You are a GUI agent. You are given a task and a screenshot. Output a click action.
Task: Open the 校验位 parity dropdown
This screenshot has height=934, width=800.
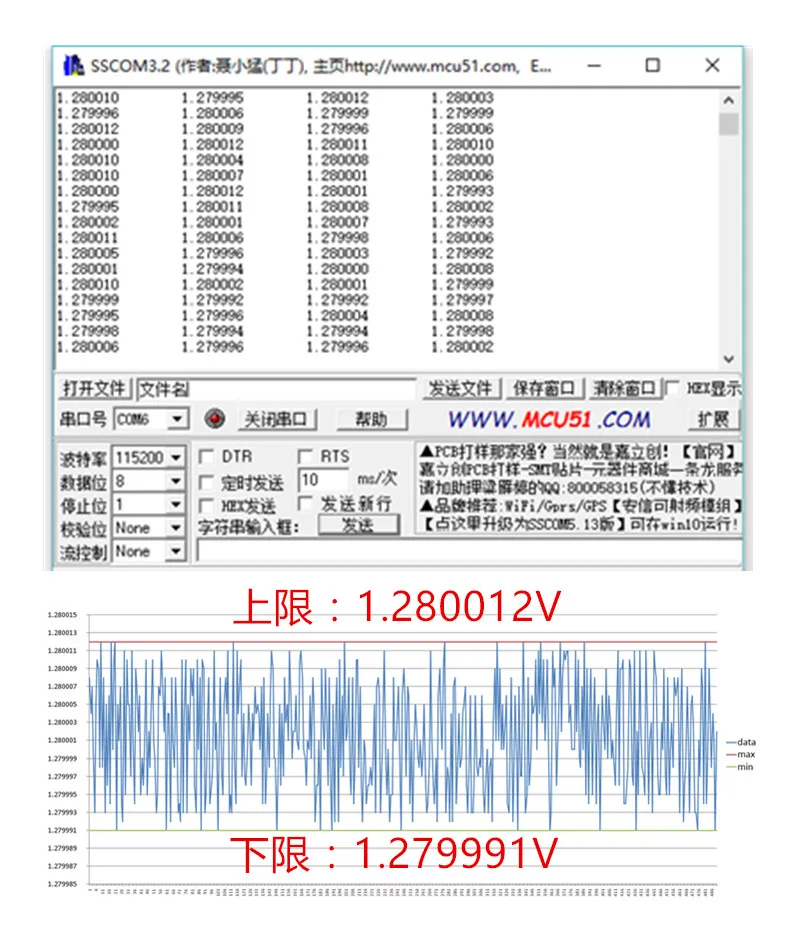tap(176, 528)
